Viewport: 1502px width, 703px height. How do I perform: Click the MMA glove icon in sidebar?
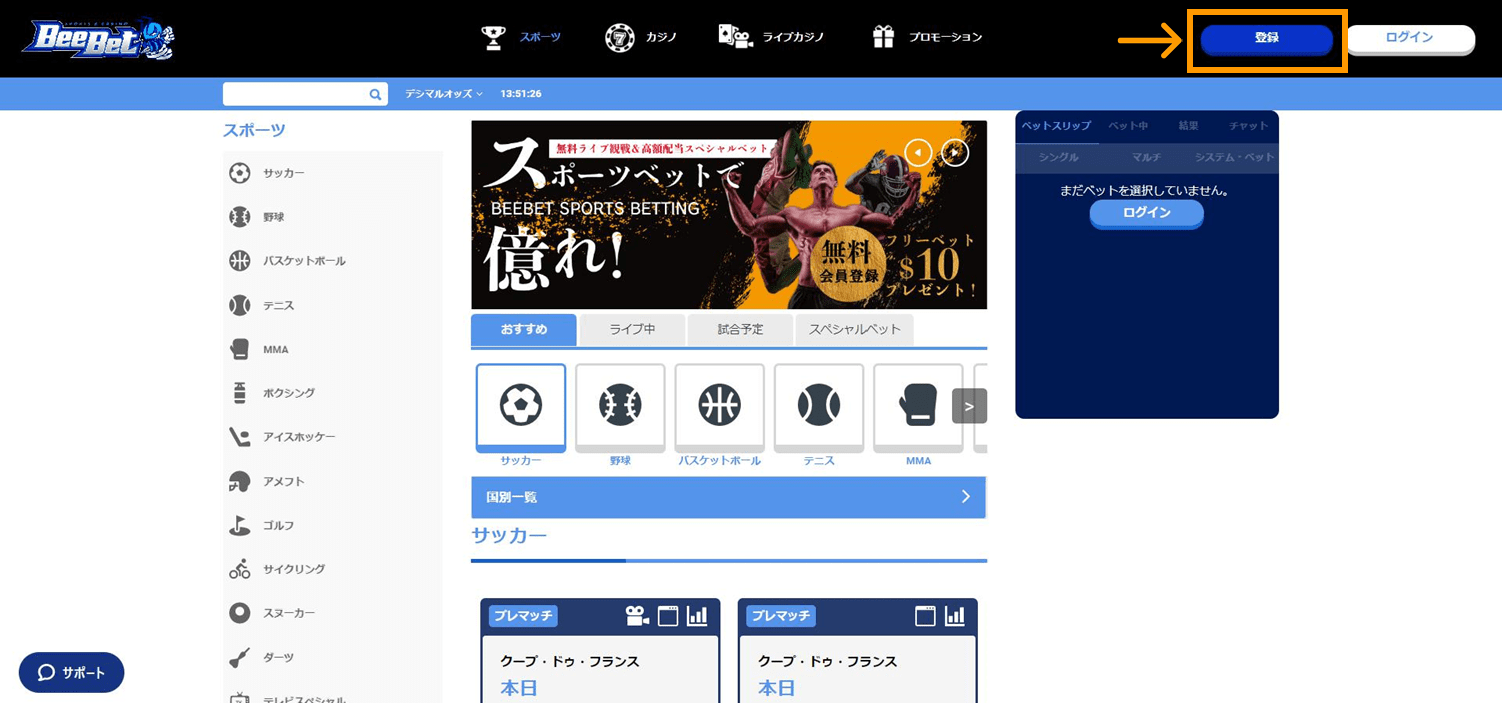pos(240,349)
